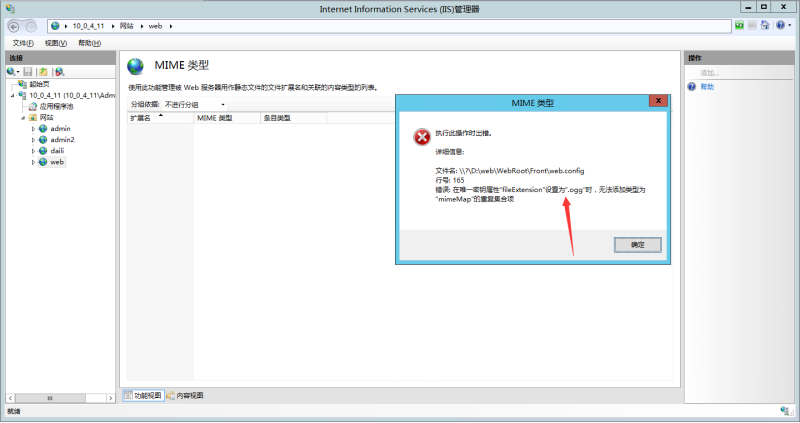Open breadcrumb arrow after web
This screenshot has height=423, width=800.
click(170, 26)
